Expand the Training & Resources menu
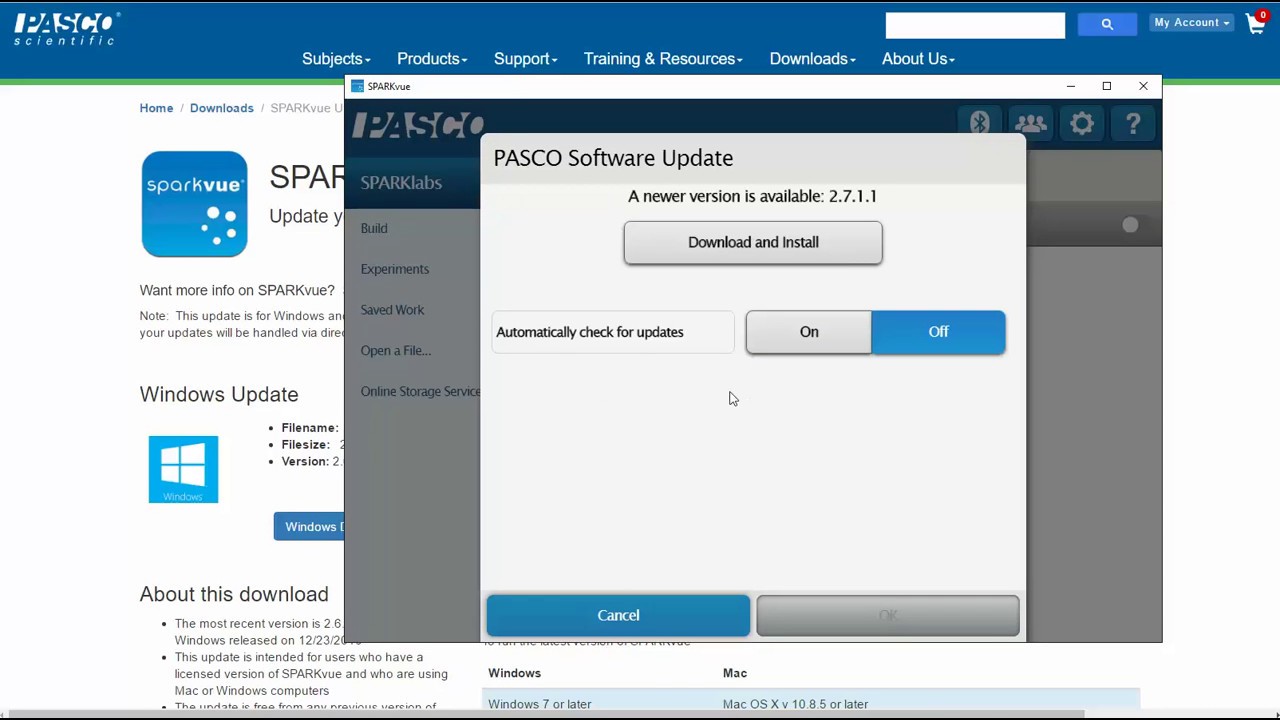The width and height of the screenshot is (1280, 720). point(663,59)
